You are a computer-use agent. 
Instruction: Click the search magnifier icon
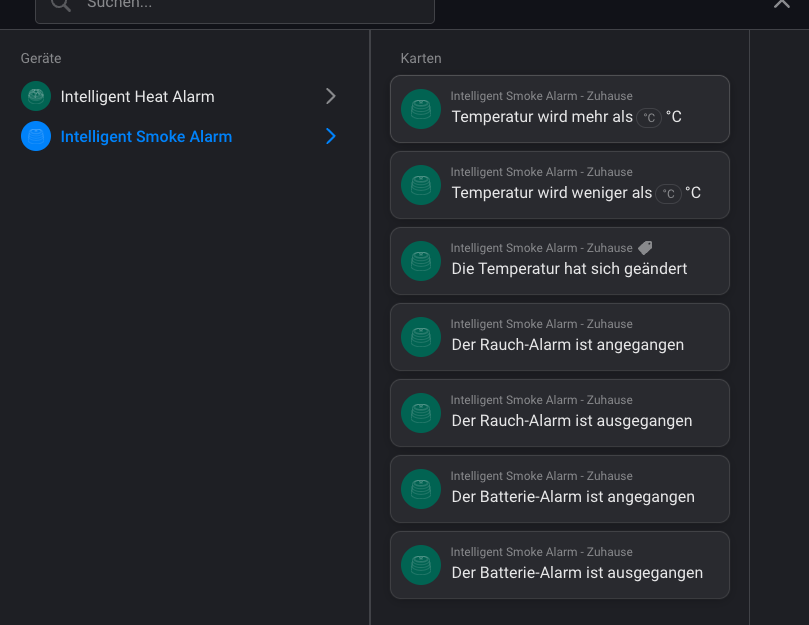click(61, 4)
